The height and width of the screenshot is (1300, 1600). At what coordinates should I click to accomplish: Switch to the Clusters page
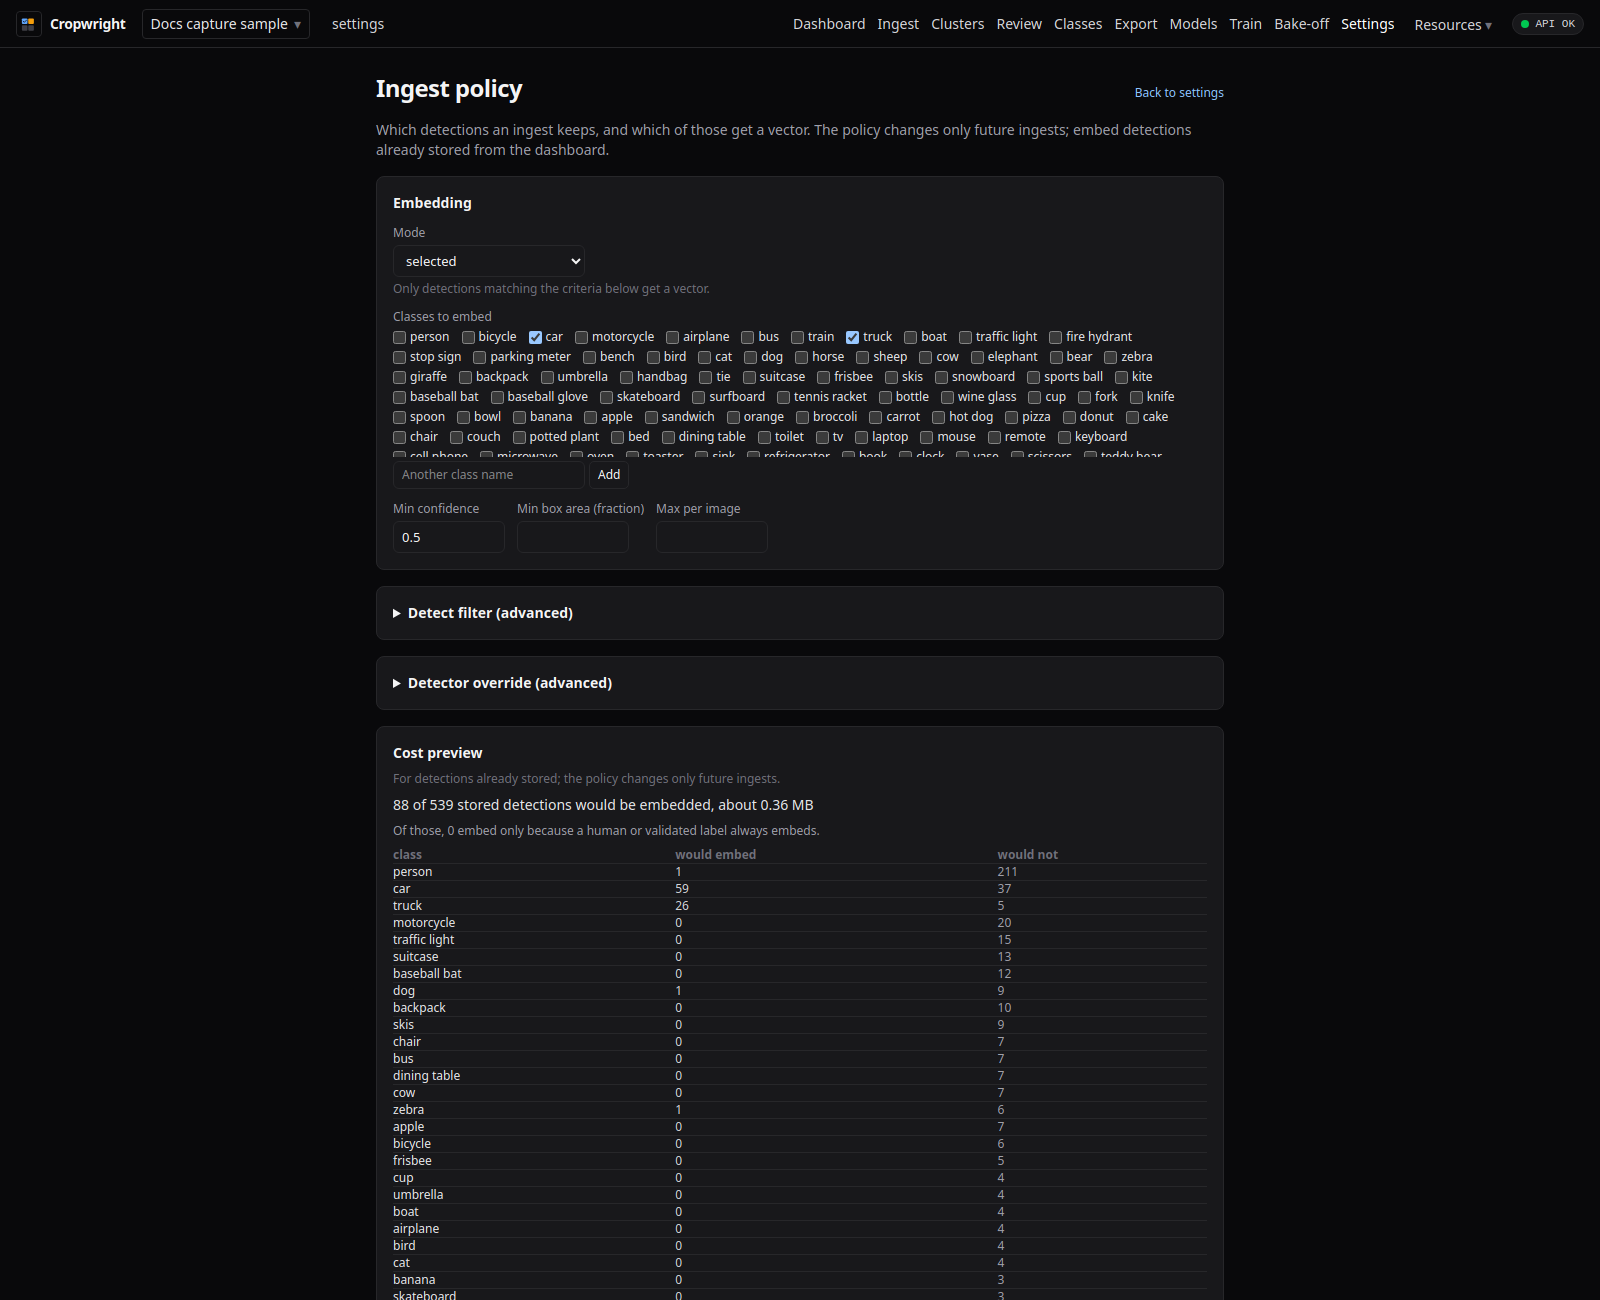tap(957, 24)
